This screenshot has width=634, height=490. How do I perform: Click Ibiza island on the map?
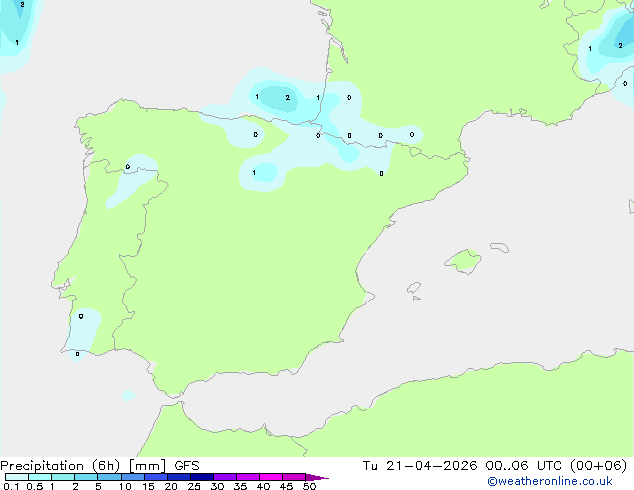point(414,288)
